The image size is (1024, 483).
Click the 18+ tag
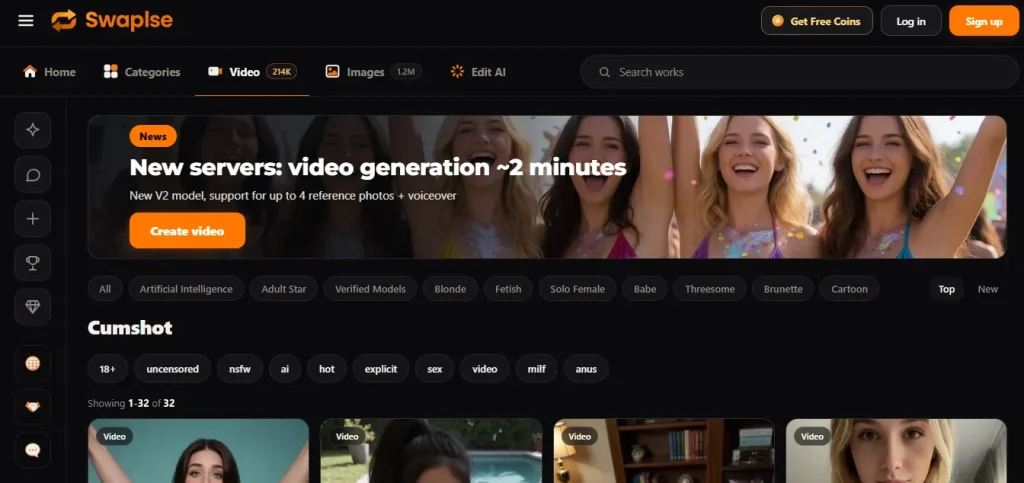tap(107, 369)
